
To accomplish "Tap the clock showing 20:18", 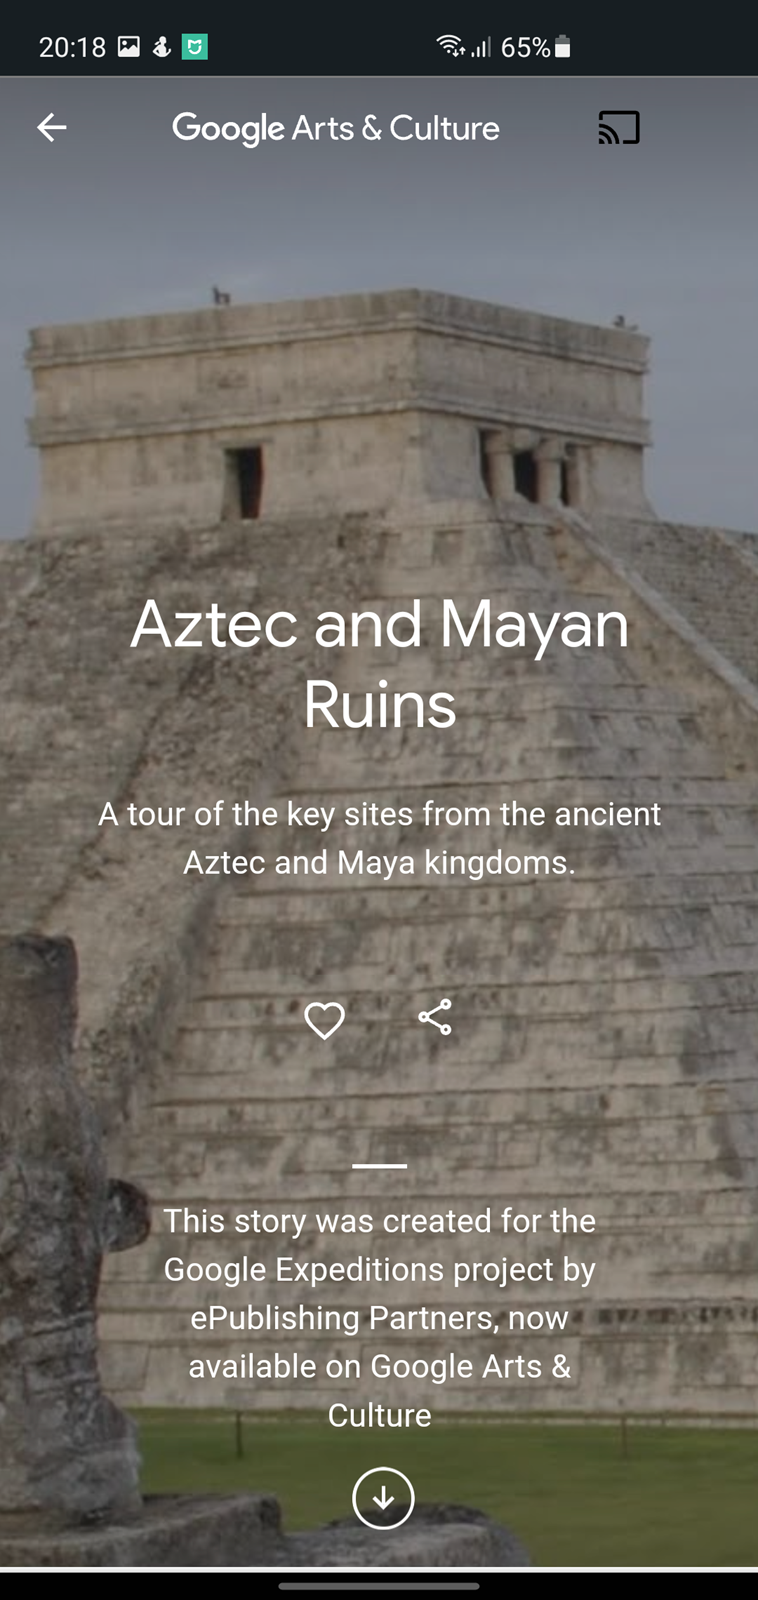I will [72, 47].
